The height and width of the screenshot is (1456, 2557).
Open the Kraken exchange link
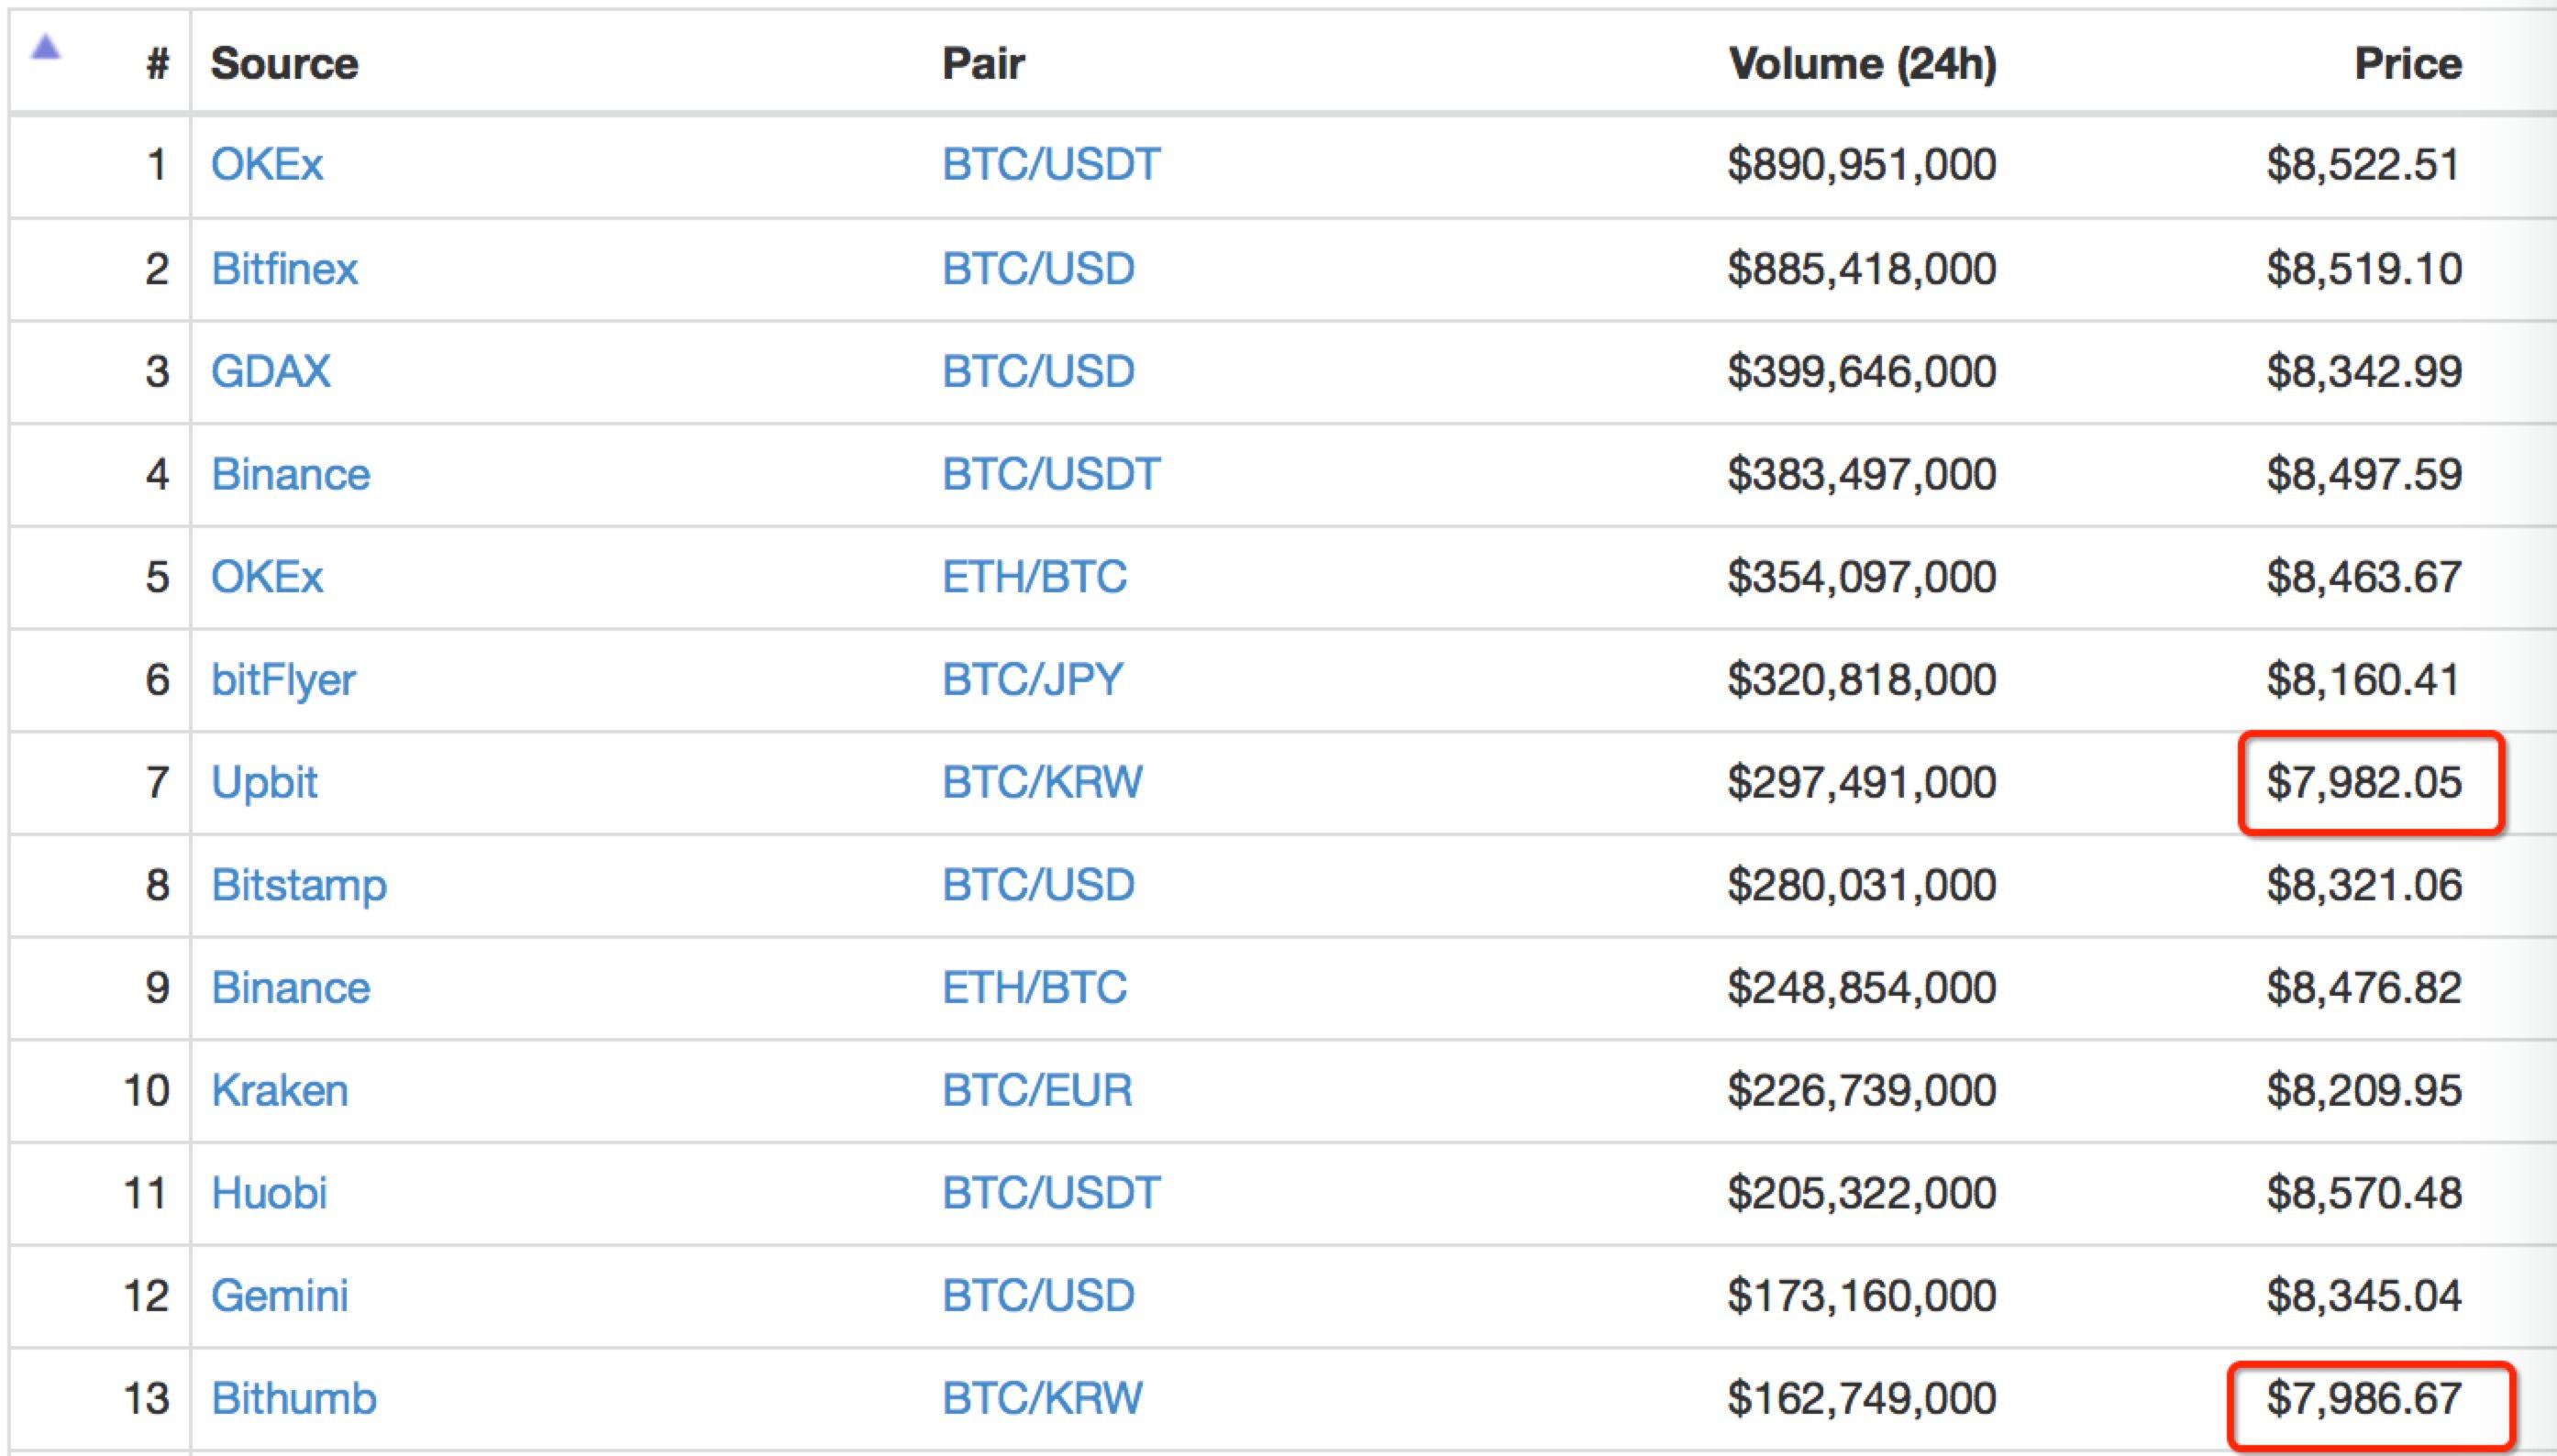point(279,1090)
